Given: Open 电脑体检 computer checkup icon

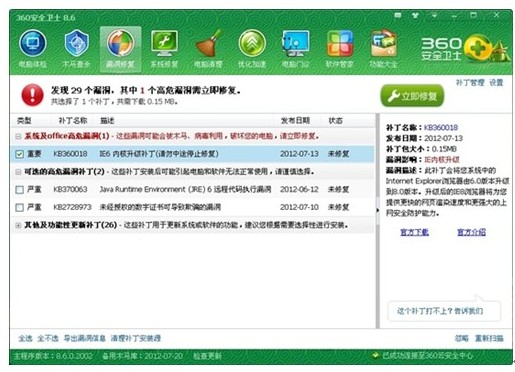Looking at the screenshot, I should 32,49.
